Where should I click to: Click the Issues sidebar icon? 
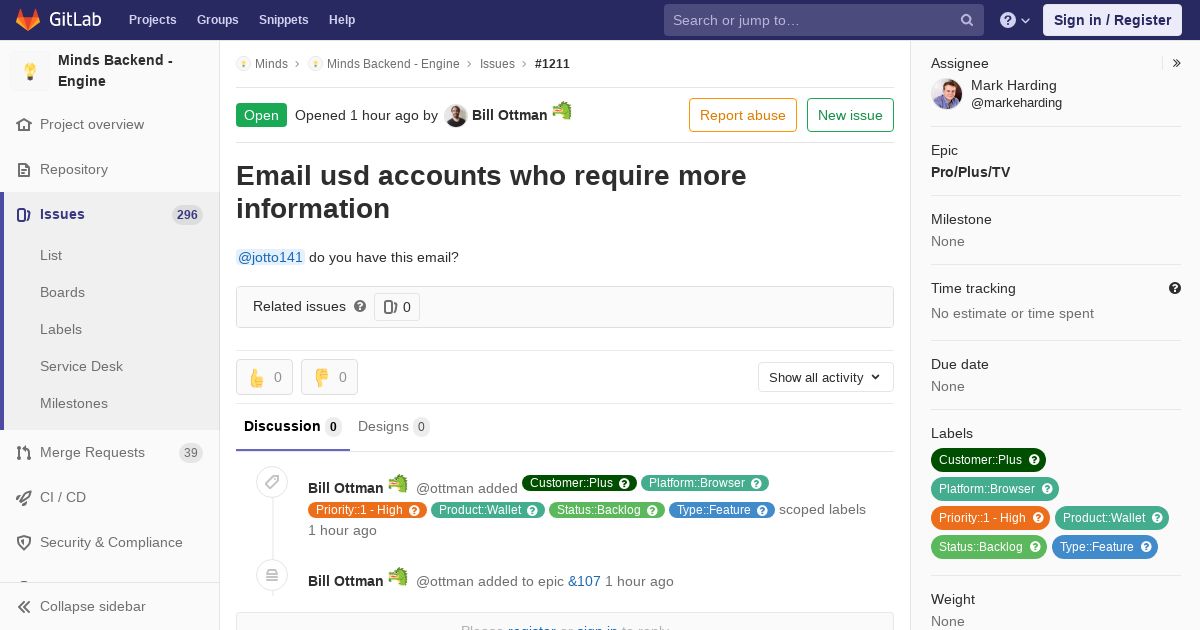pyautogui.click(x=24, y=214)
